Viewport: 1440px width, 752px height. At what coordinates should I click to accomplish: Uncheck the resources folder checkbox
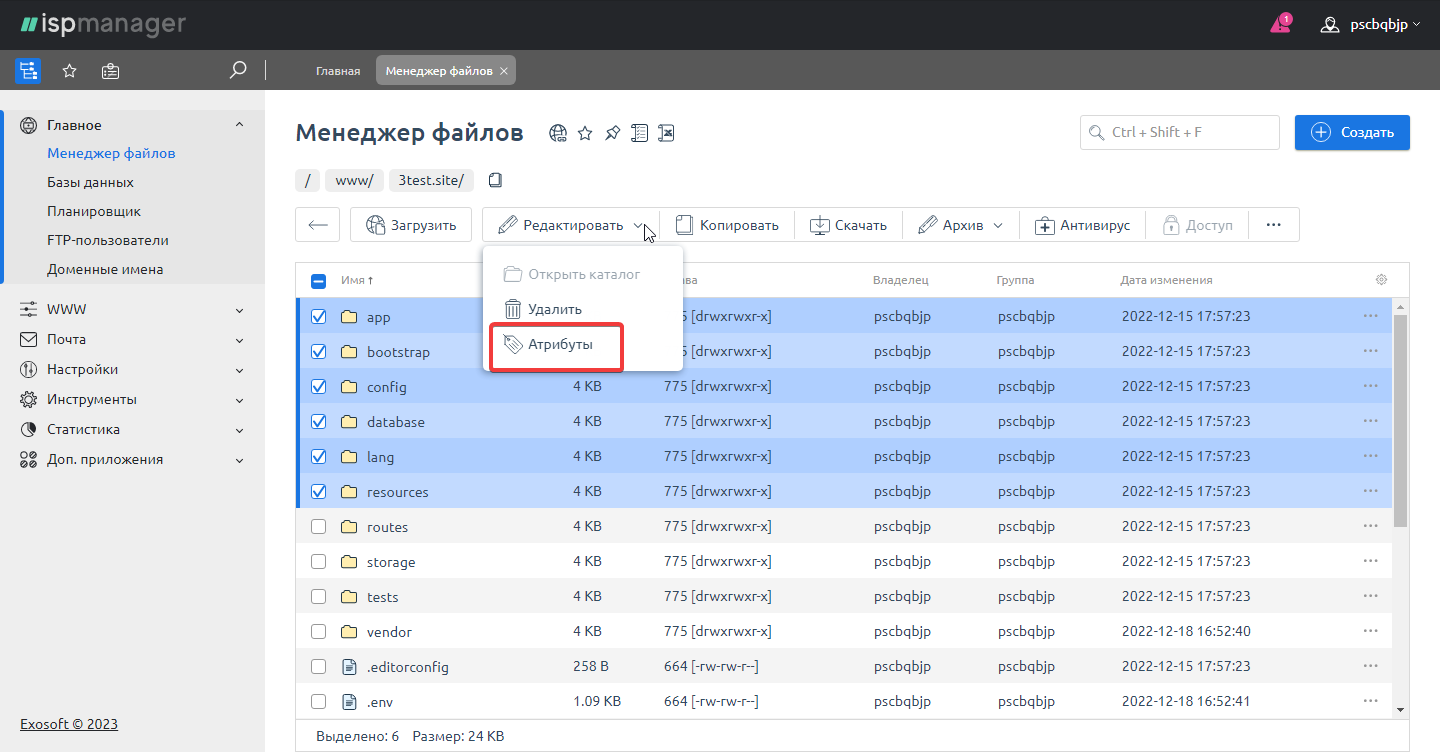click(x=318, y=491)
